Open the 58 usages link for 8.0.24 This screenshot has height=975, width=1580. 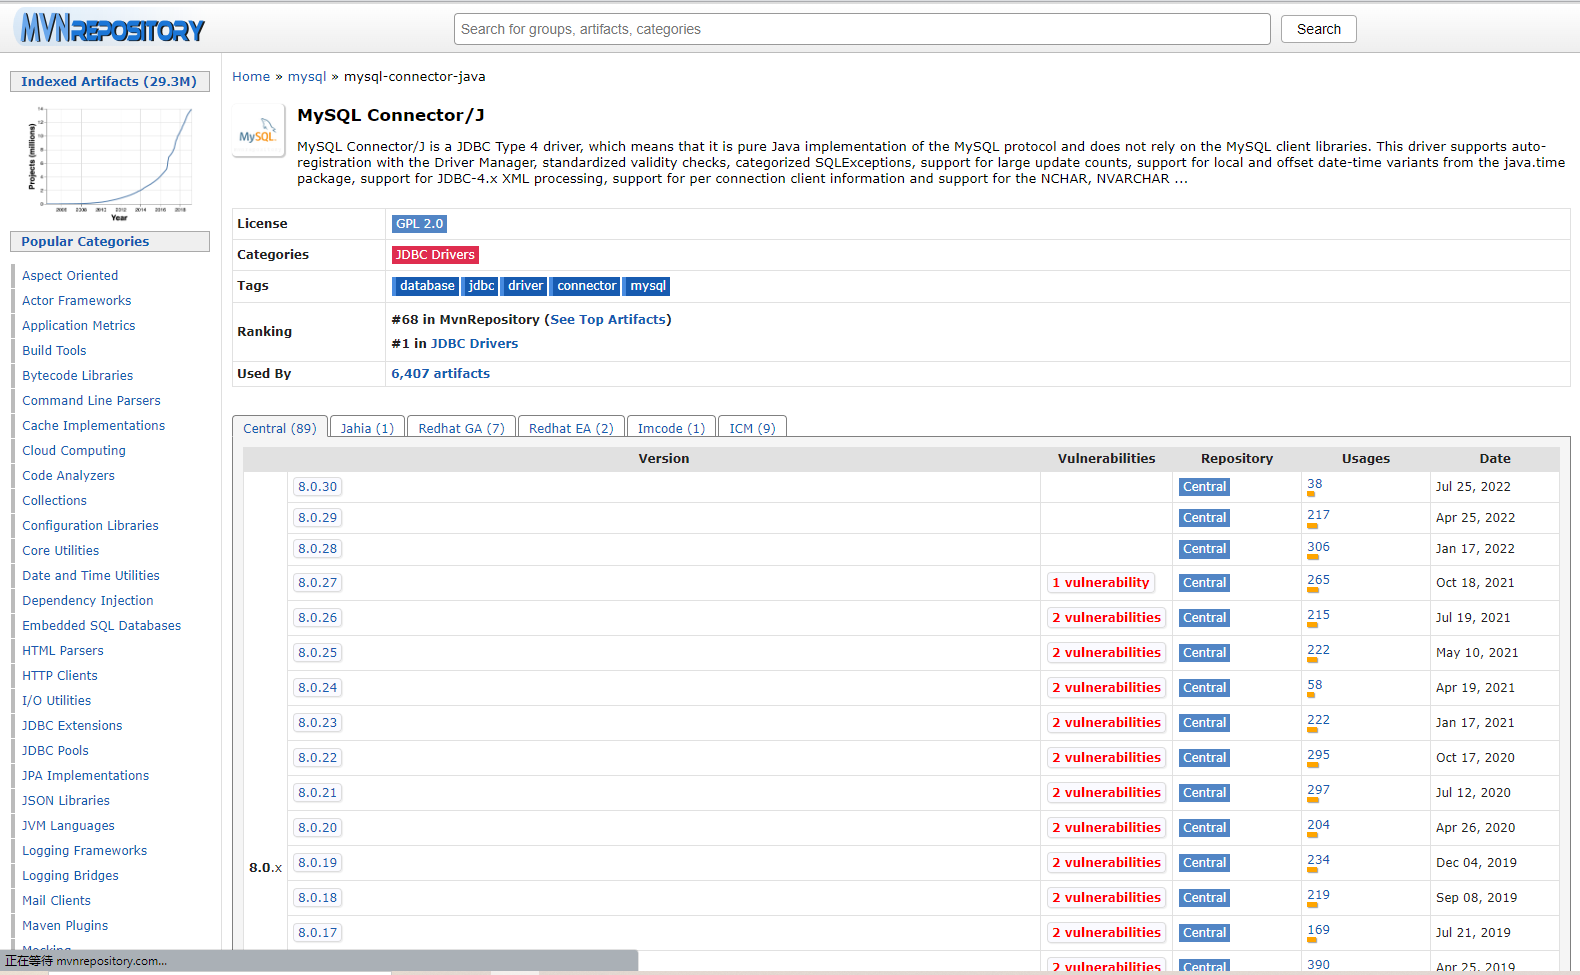click(1314, 685)
